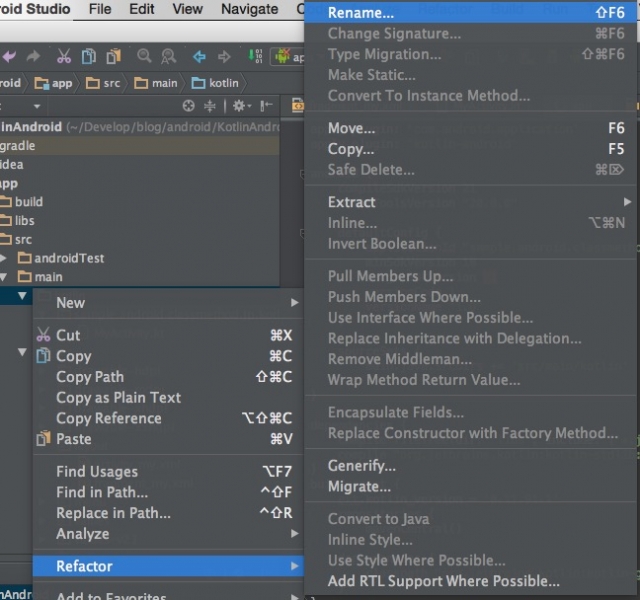640x600 pixels.
Task: Click the Copy icon in main toolbar
Action: point(89,56)
